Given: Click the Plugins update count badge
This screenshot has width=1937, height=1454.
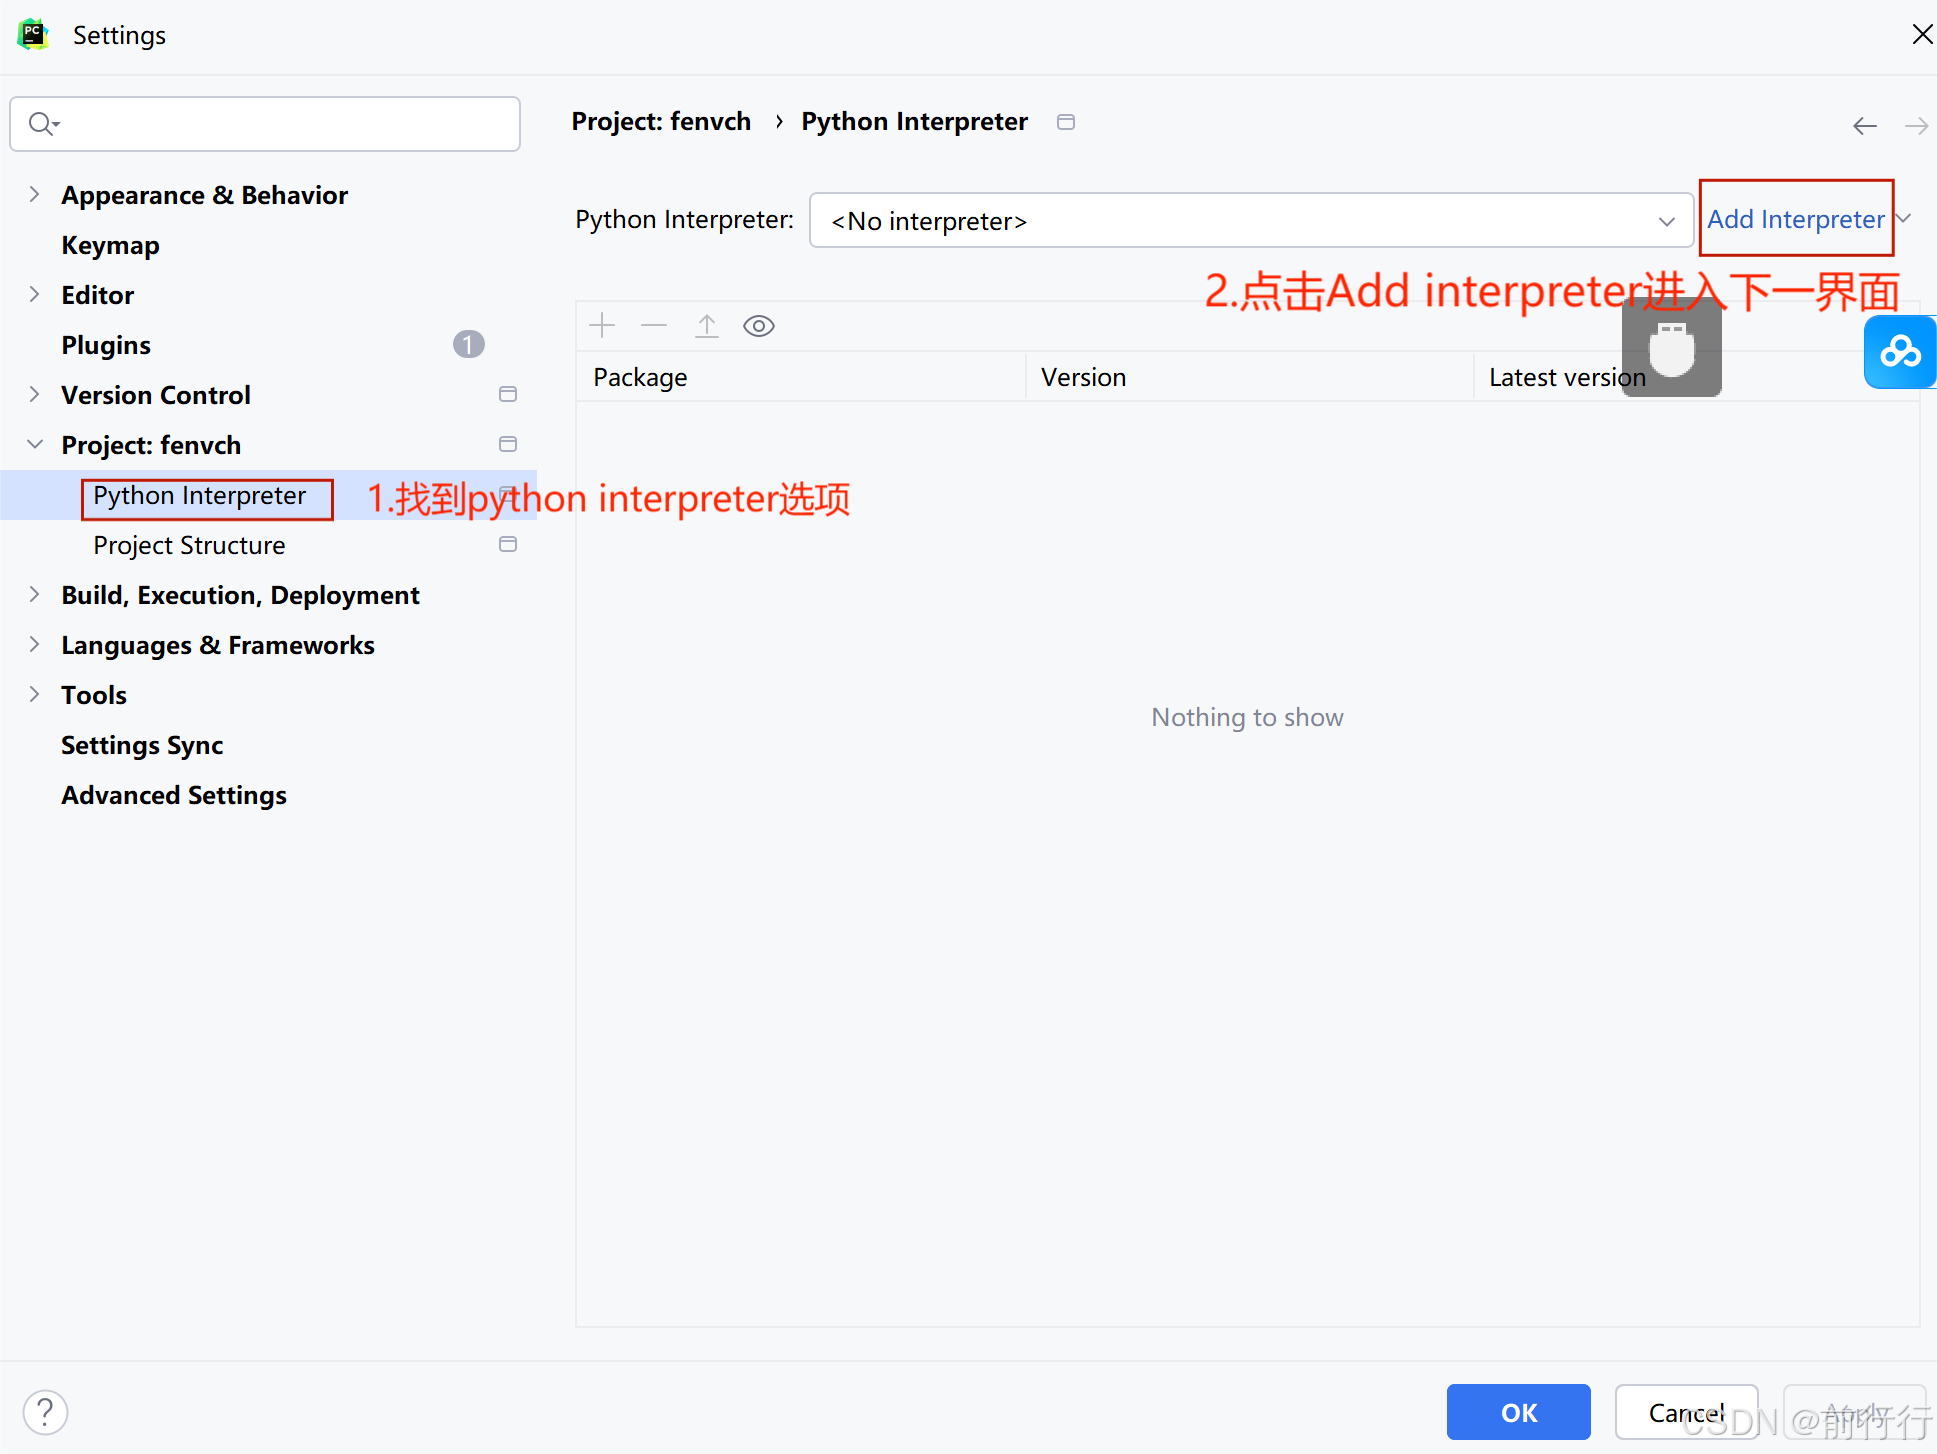Looking at the screenshot, I should coord(468,345).
